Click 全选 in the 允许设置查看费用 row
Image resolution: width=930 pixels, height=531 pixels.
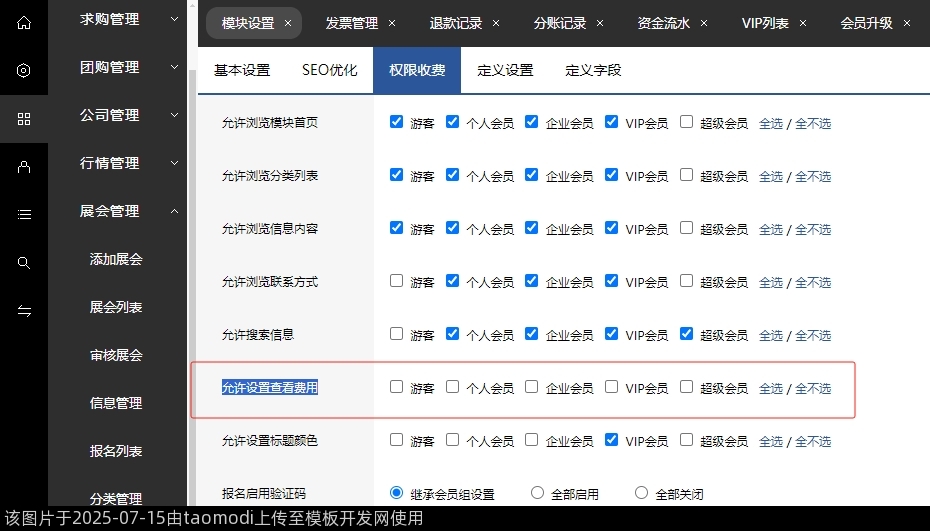point(770,388)
